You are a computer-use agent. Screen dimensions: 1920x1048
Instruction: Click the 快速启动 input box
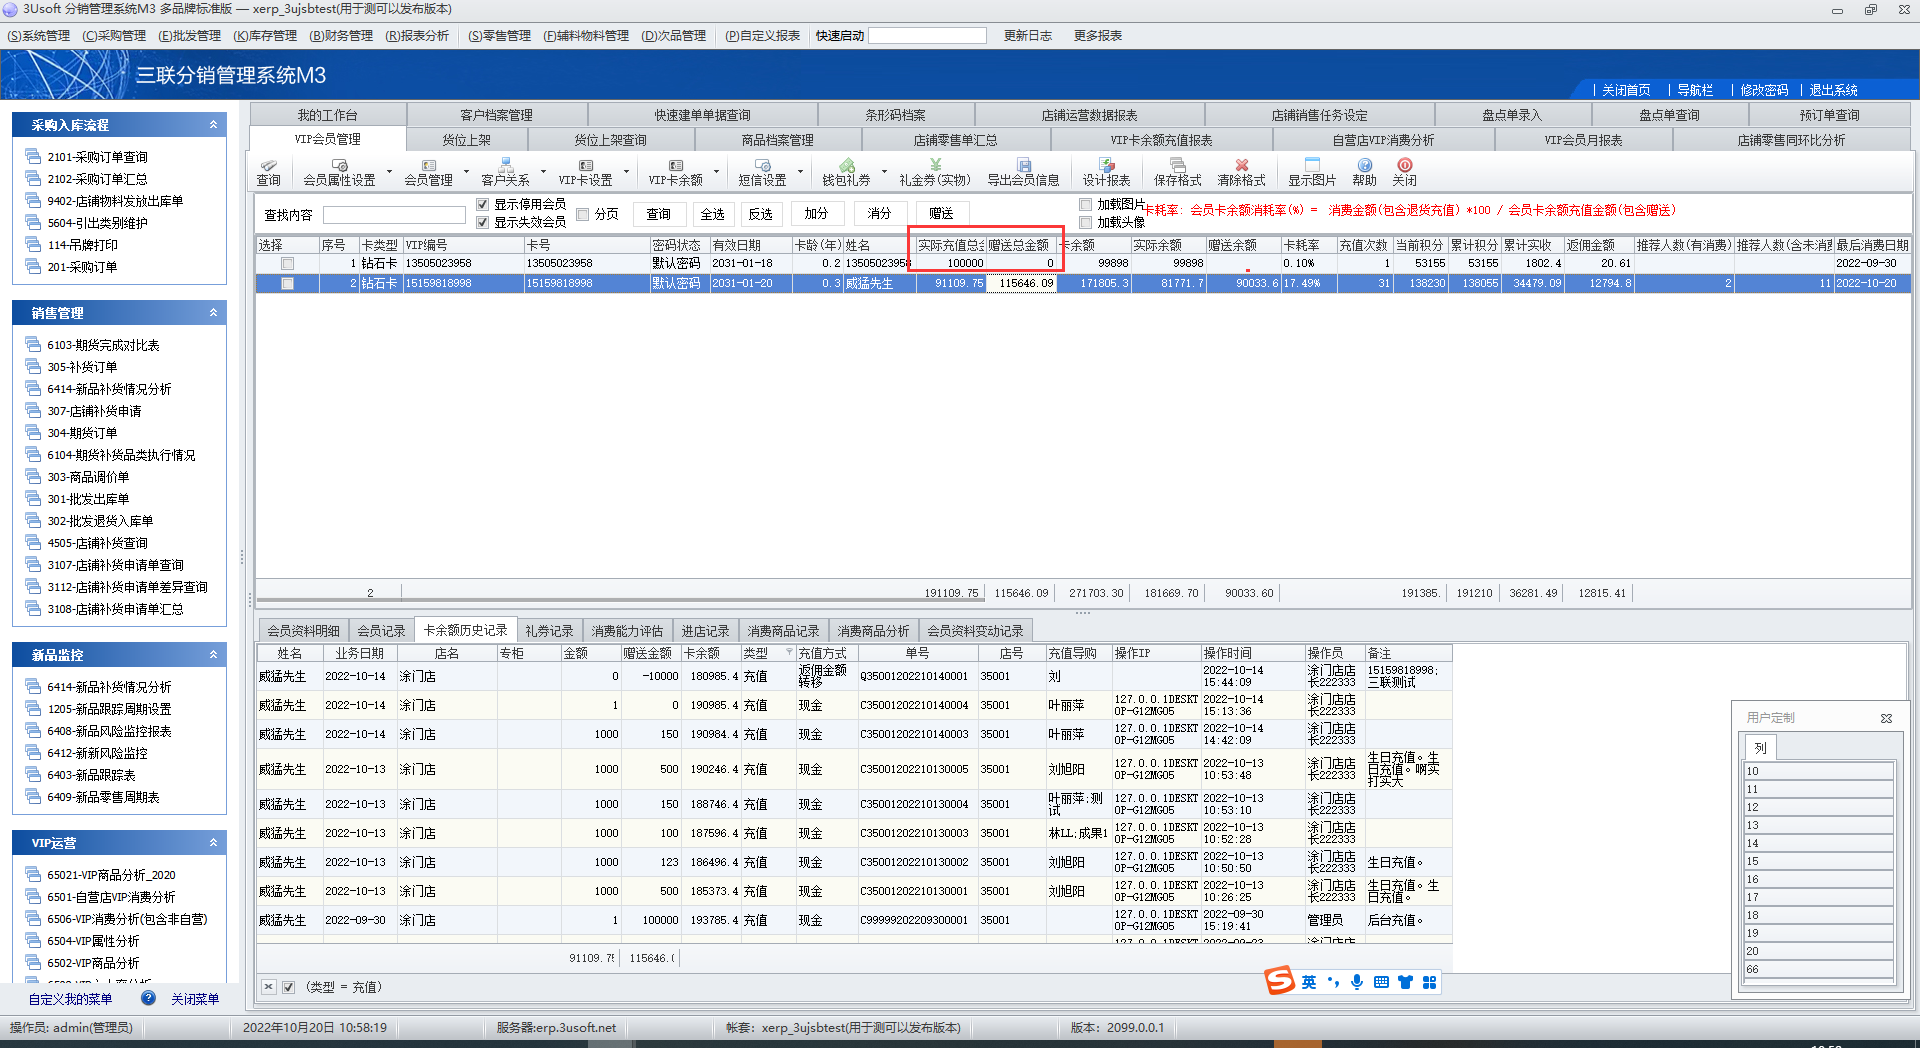927,36
